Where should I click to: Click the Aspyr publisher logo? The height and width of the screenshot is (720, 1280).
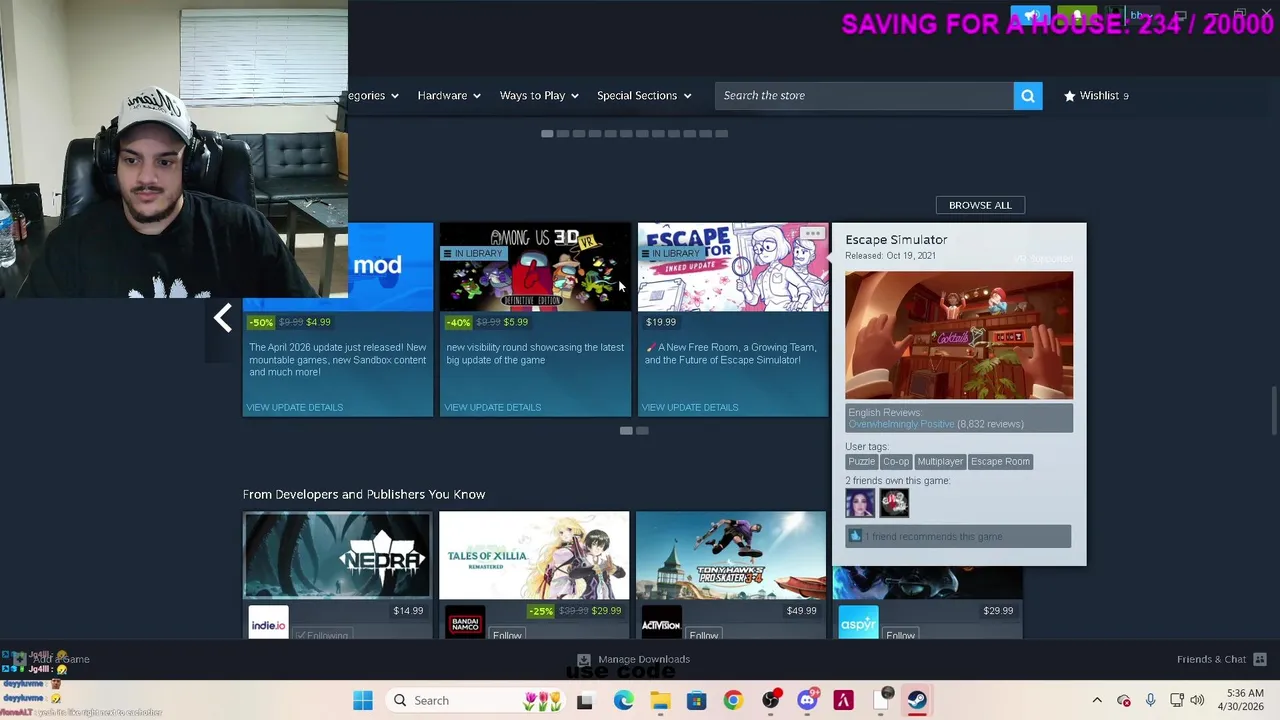(858, 624)
